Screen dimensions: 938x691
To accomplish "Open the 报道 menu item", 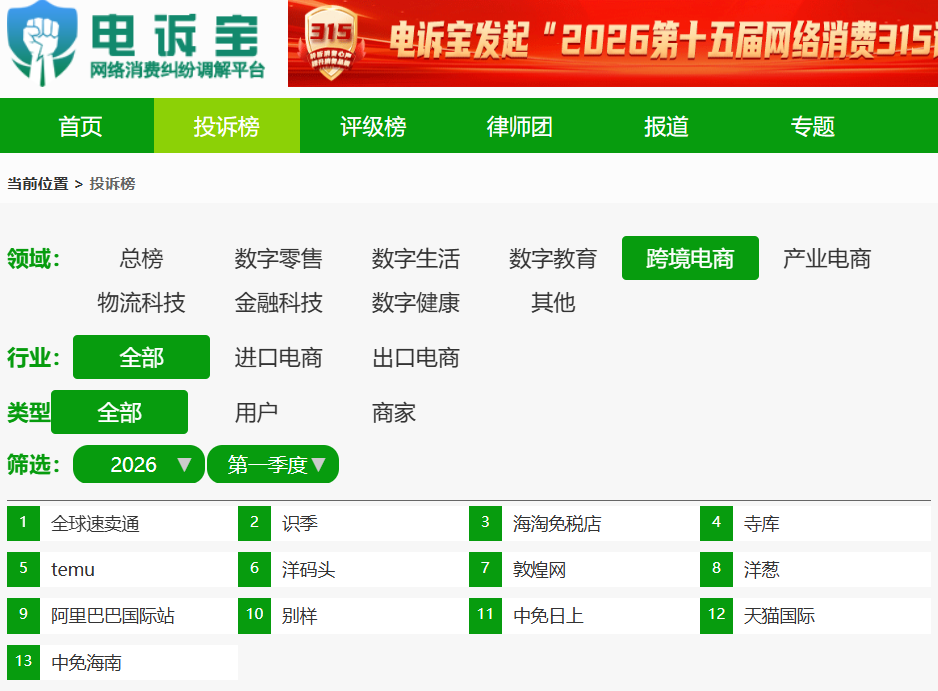I will (x=665, y=126).
